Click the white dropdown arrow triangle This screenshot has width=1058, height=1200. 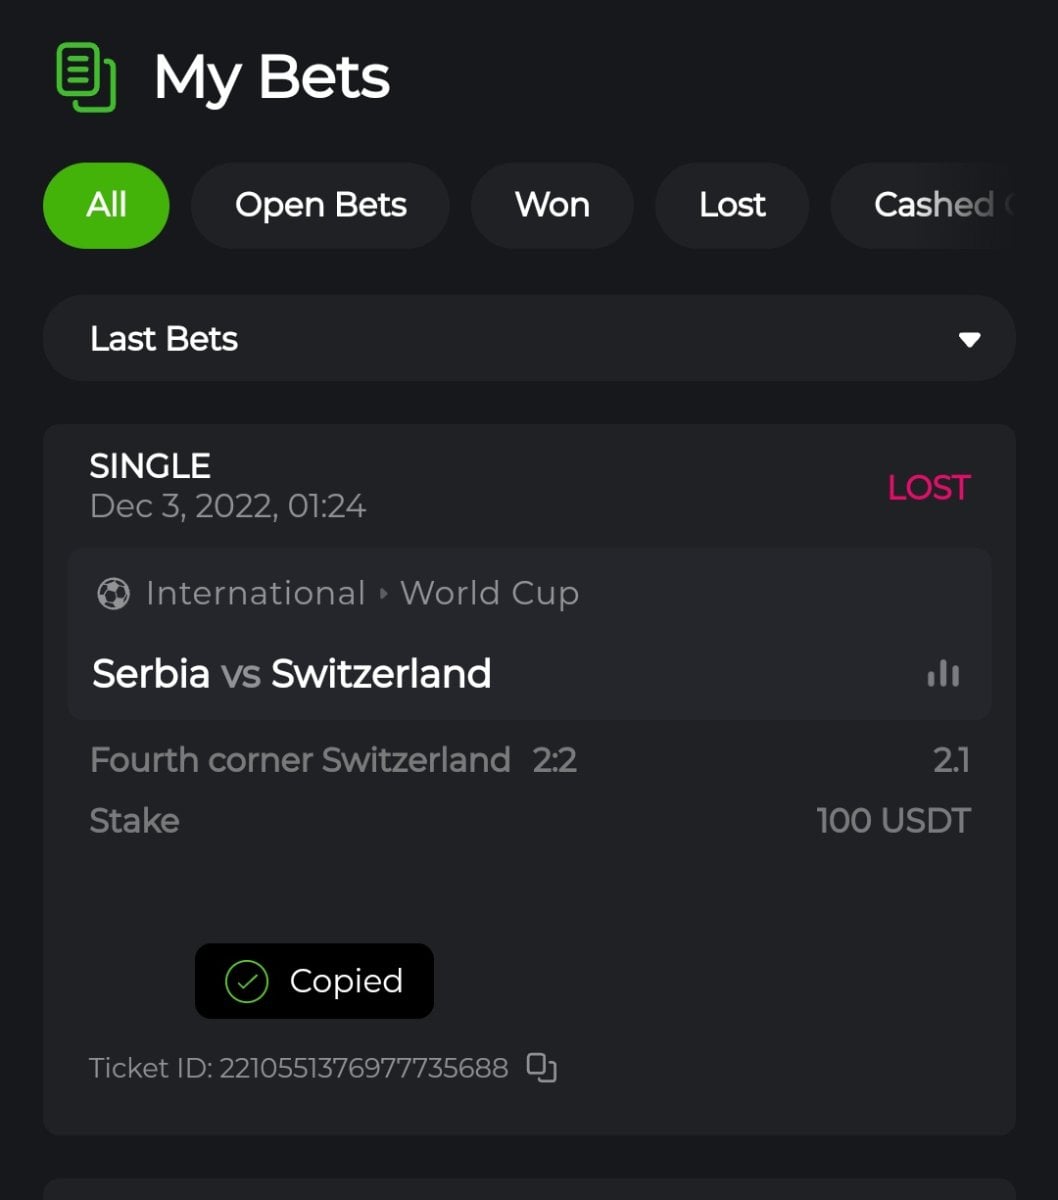pyautogui.click(x=969, y=340)
